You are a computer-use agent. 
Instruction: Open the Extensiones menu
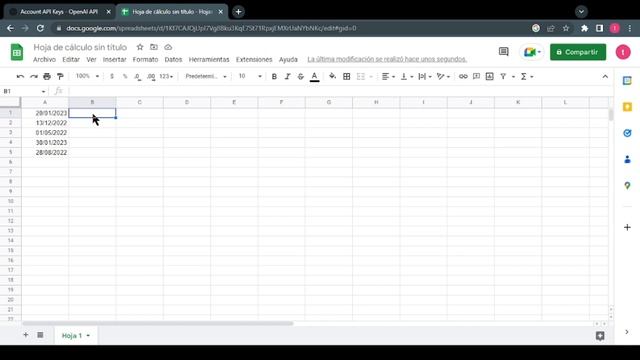click(x=254, y=60)
